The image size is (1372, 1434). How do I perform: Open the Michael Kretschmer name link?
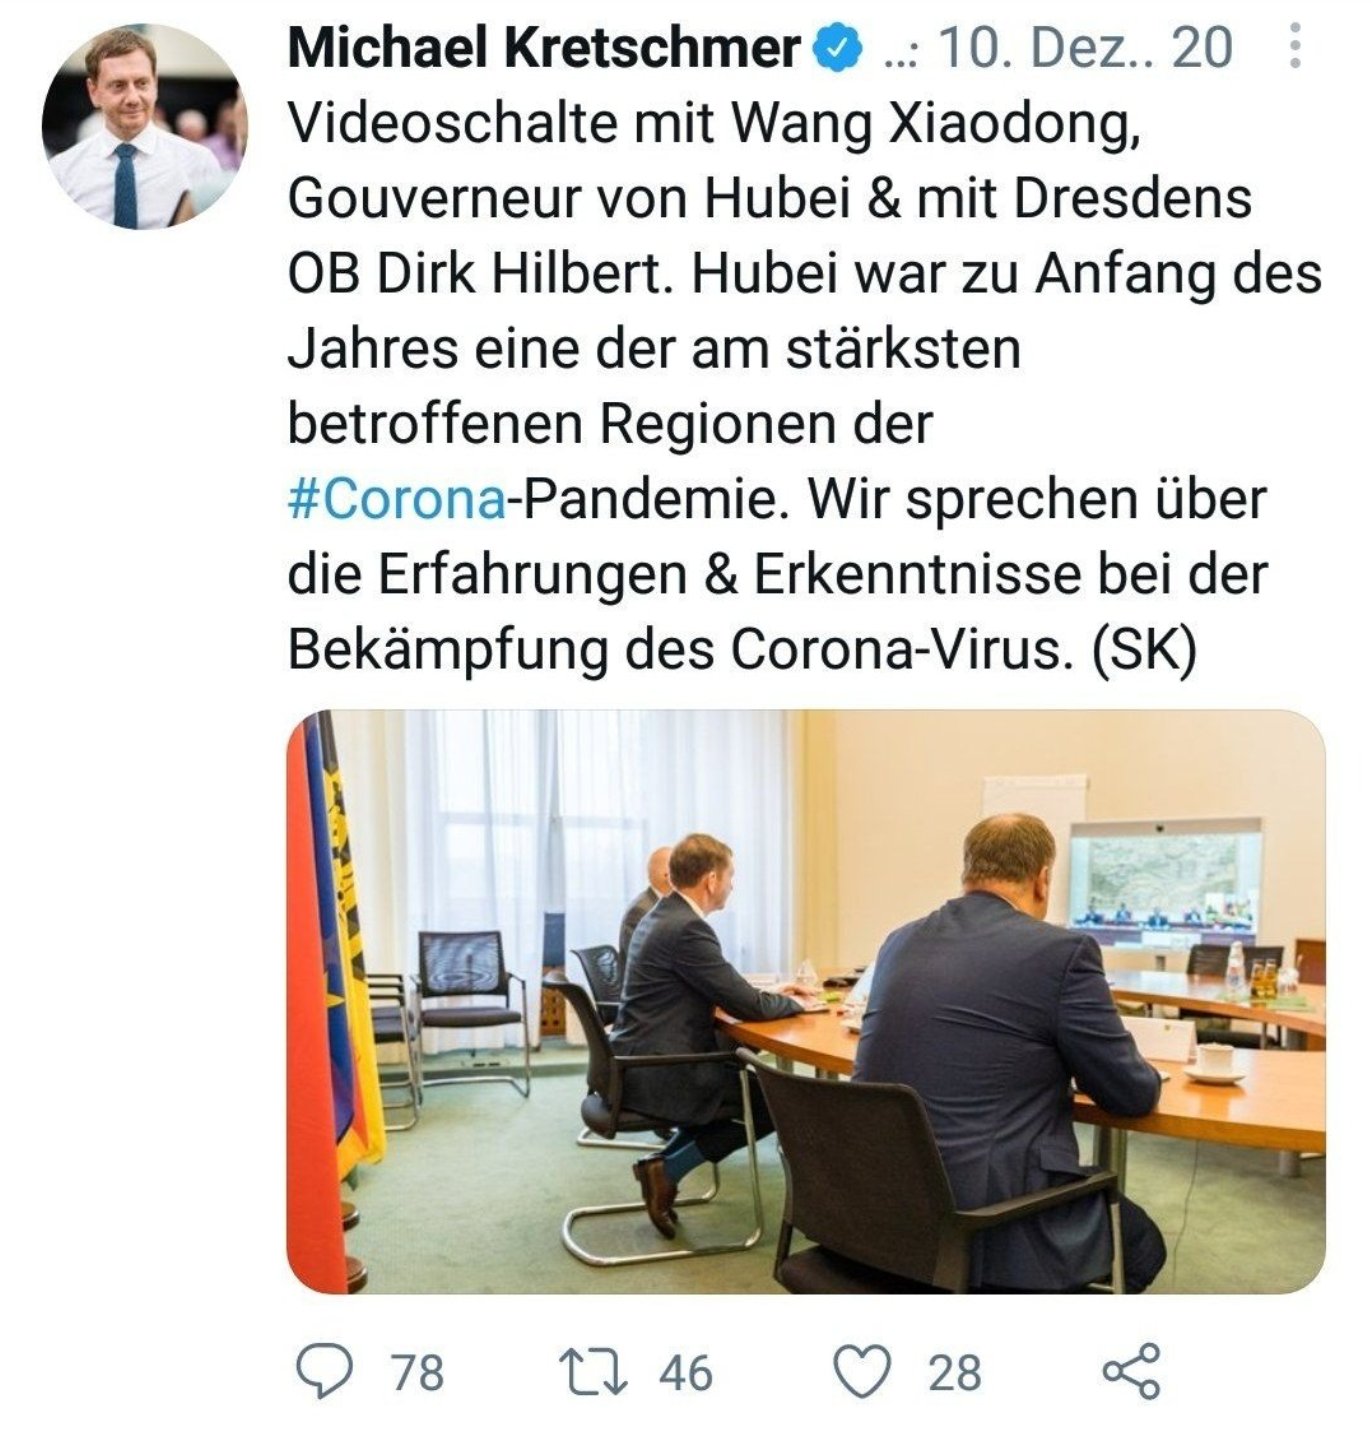coord(543,48)
